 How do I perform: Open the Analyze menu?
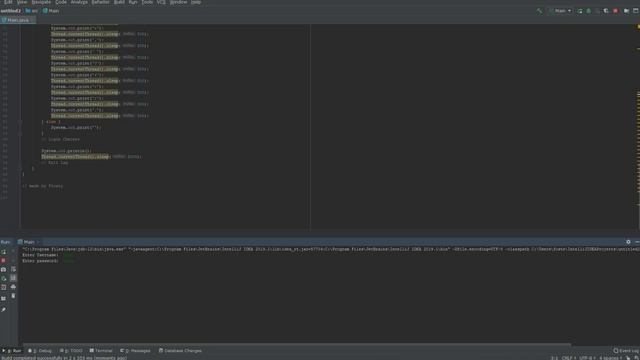click(x=79, y=2)
